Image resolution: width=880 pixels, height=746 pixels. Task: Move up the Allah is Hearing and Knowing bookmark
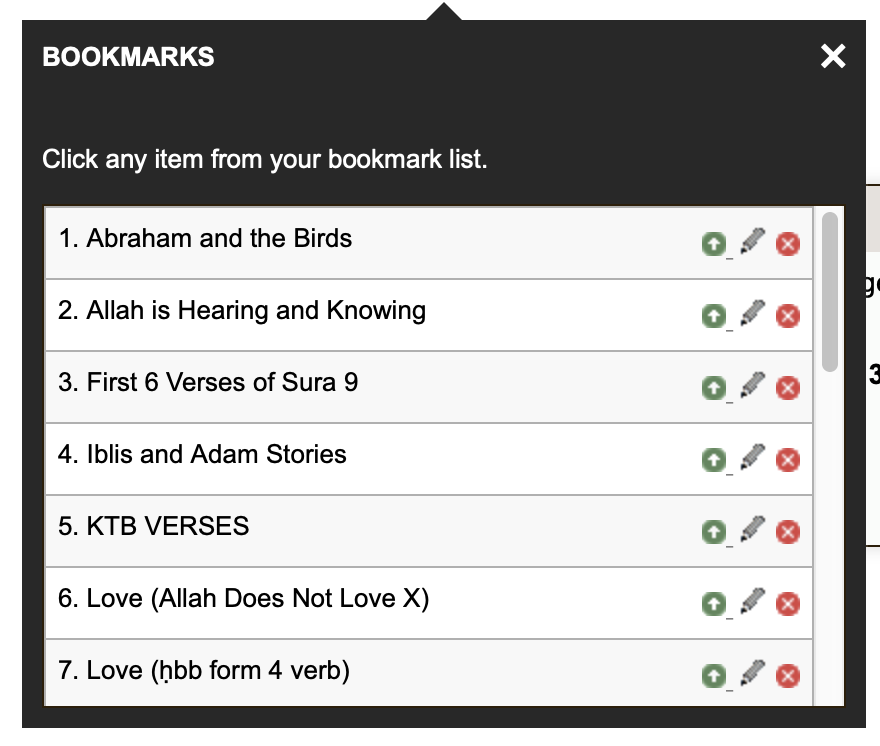click(x=714, y=315)
